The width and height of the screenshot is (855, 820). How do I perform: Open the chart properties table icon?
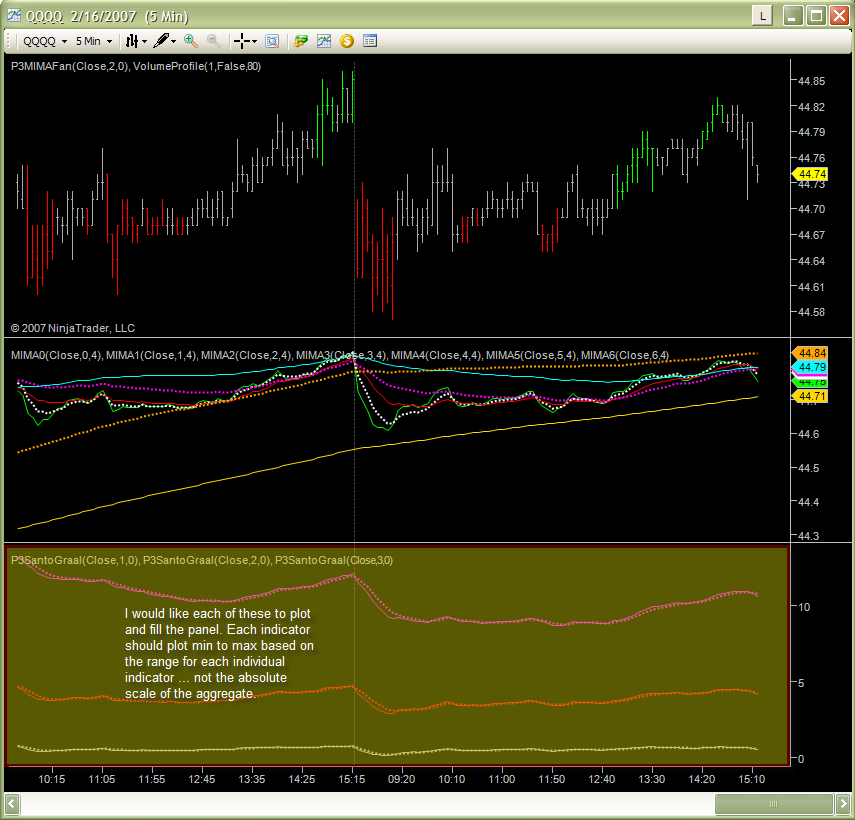point(370,41)
